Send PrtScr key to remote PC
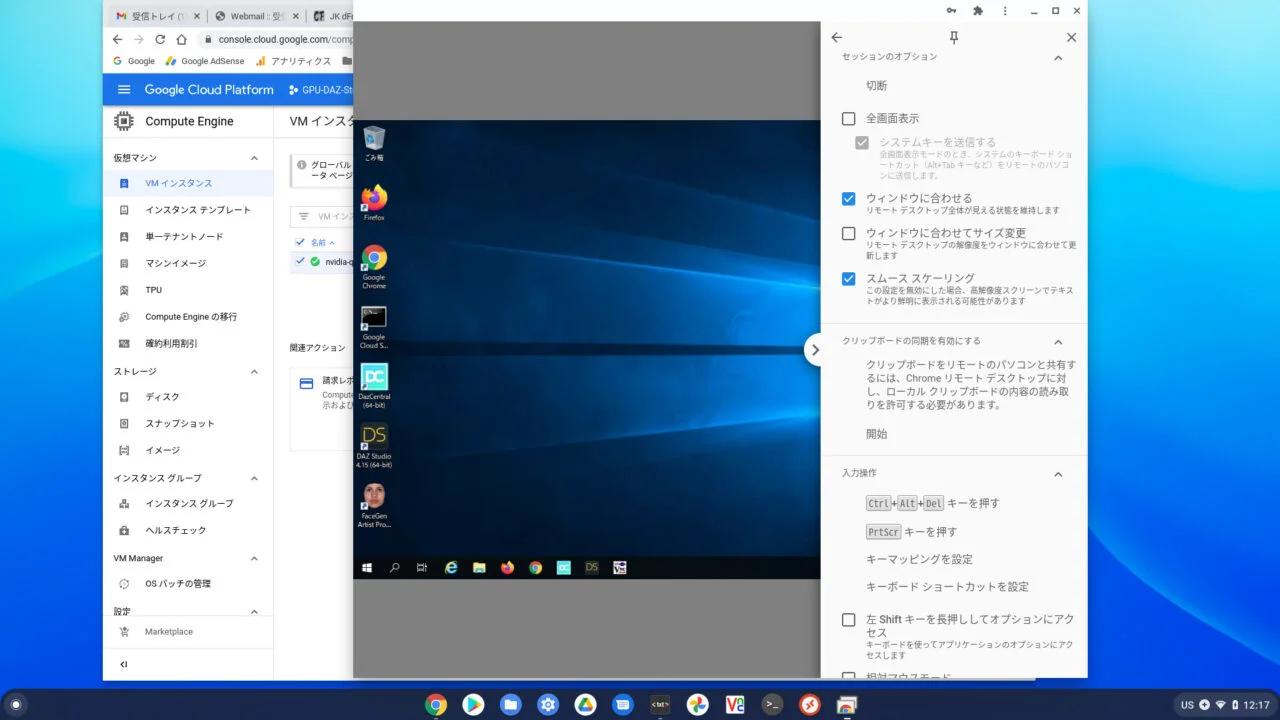Image resolution: width=1280 pixels, height=720 pixels. click(x=911, y=531)
